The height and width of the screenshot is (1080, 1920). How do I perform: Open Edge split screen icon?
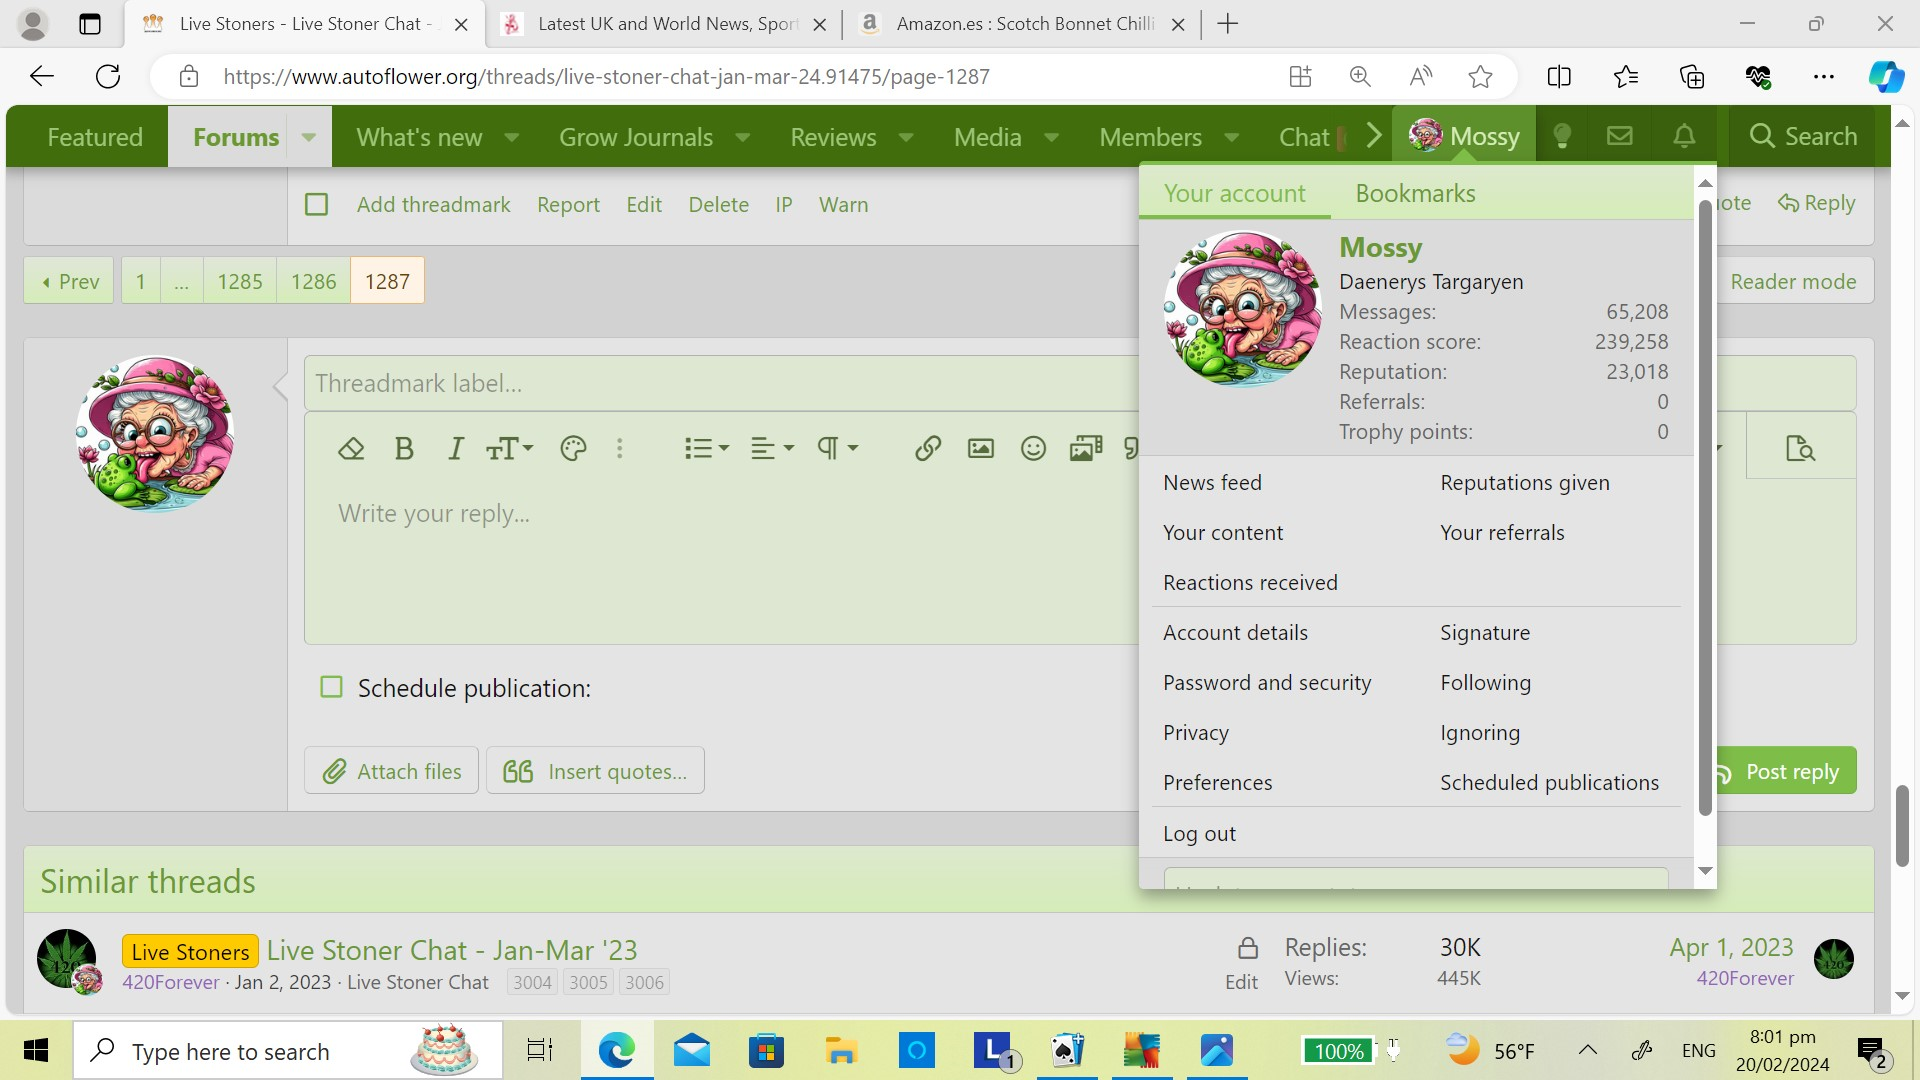[x=1559, y=76]
